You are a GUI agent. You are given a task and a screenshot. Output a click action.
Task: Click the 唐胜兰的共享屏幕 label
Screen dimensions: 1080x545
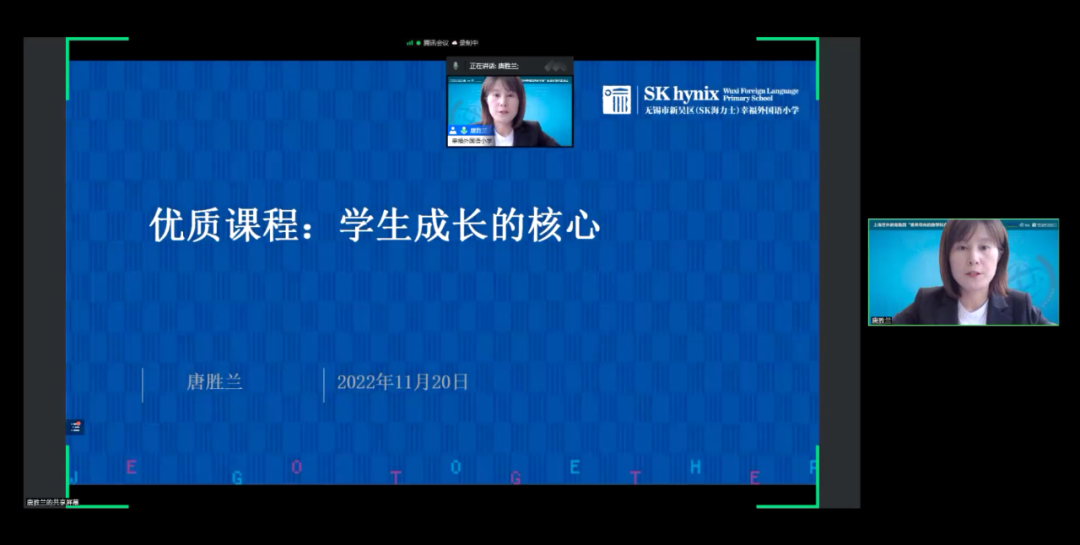tap(53, 502)
